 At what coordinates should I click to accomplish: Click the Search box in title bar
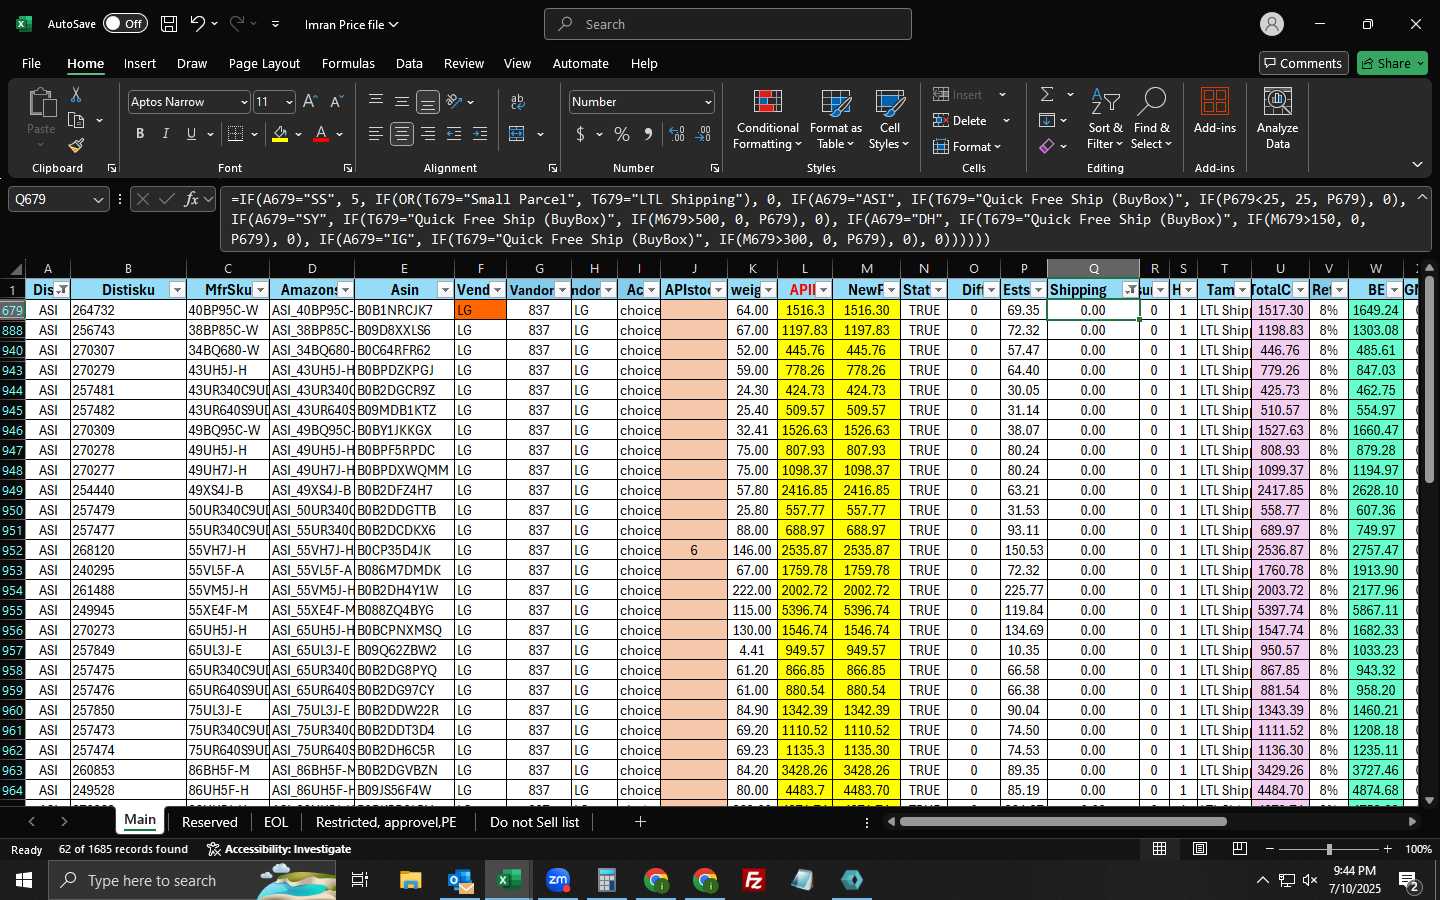pyautogui.click(x=728, y=24)
